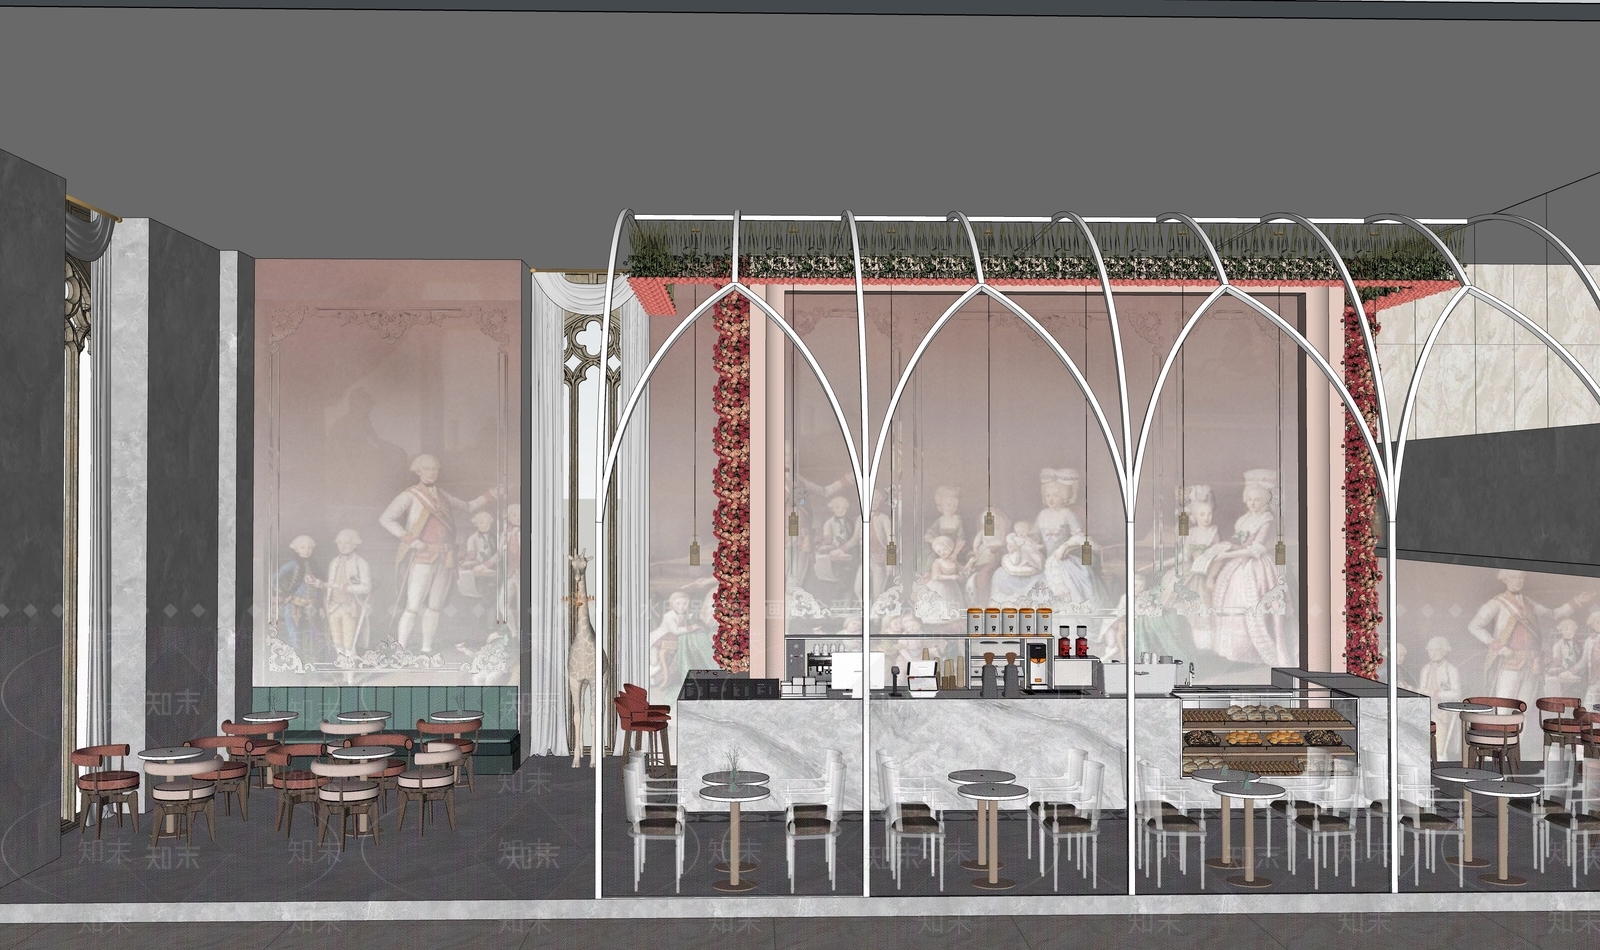This screenshot has height=950, width=1600.
Task: Select the left rose flower column
Action: (731, 480)
